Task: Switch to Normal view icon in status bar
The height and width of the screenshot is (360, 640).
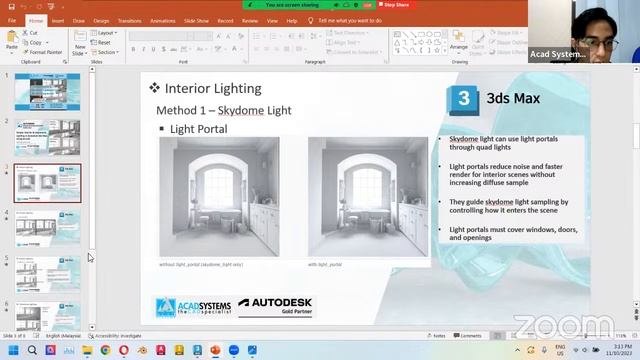Action: coord(497,336)
